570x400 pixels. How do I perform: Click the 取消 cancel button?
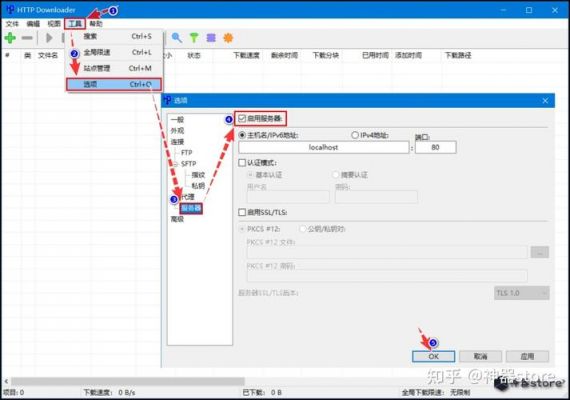pyautogui.click(x=481, y=356)
